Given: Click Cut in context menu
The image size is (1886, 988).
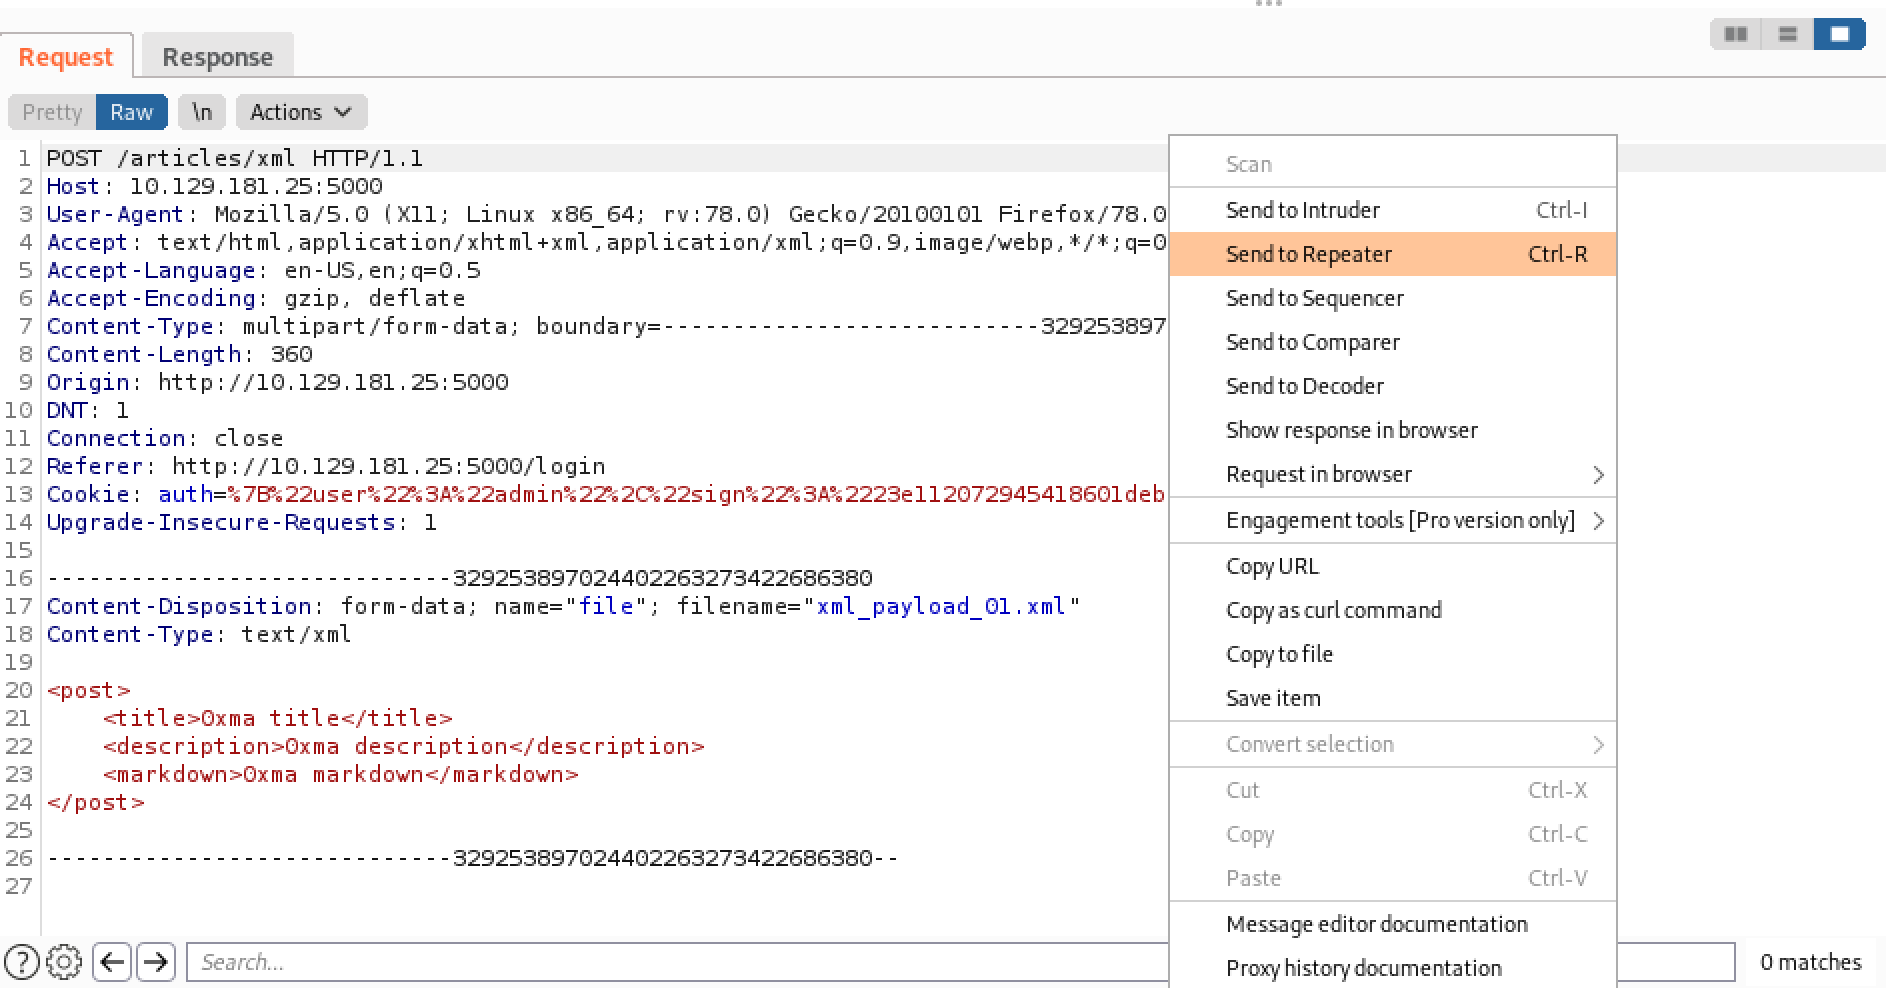Looking at the screenshot, I should tap(1393, 790).
